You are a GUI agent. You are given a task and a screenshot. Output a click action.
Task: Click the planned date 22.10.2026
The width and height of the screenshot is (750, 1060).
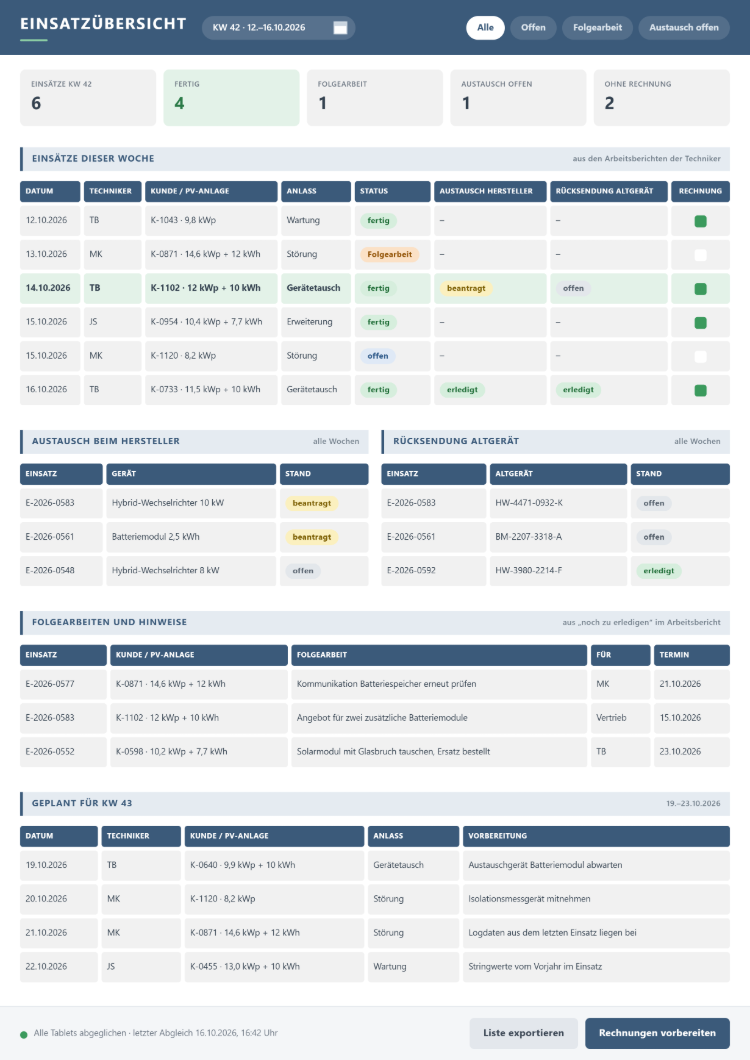pyautogui.click(x=59, y=967)
